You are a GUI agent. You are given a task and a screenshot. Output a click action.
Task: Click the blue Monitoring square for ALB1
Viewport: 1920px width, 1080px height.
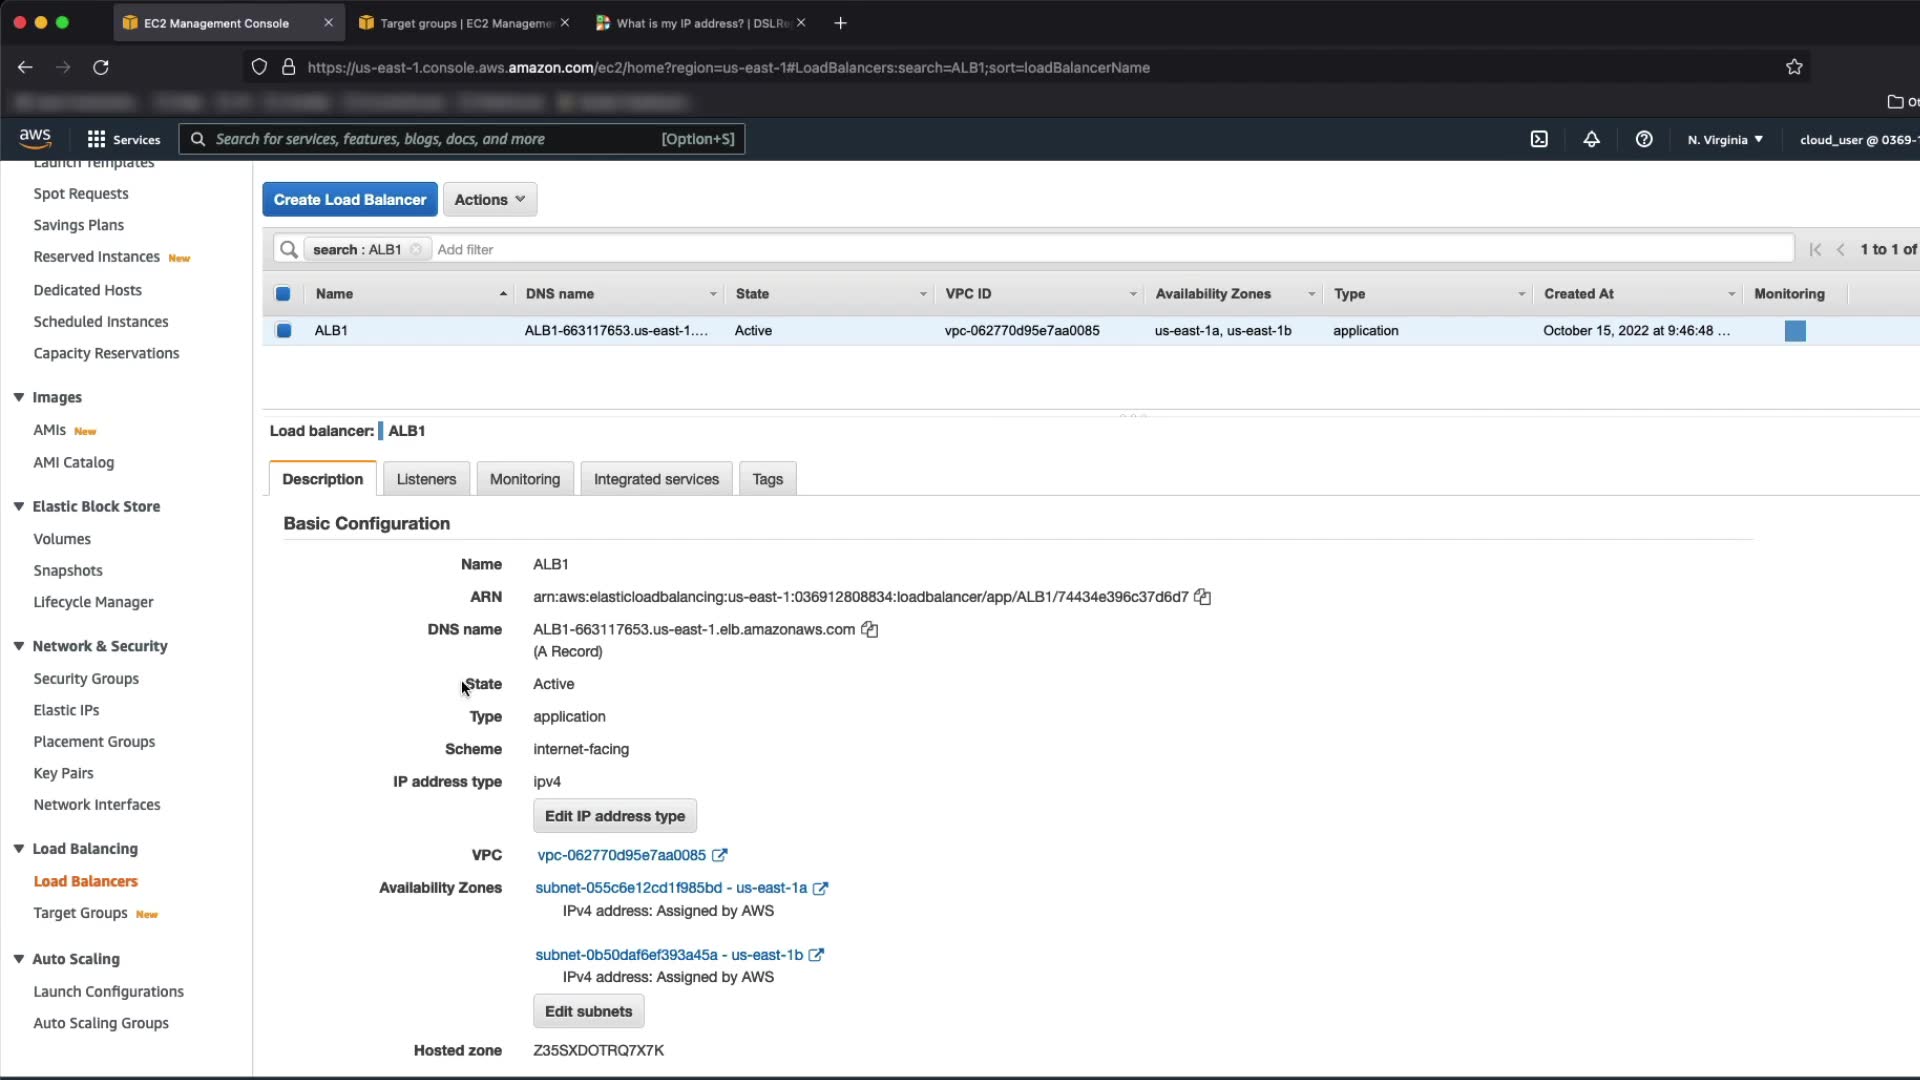tap(1795, 331)
